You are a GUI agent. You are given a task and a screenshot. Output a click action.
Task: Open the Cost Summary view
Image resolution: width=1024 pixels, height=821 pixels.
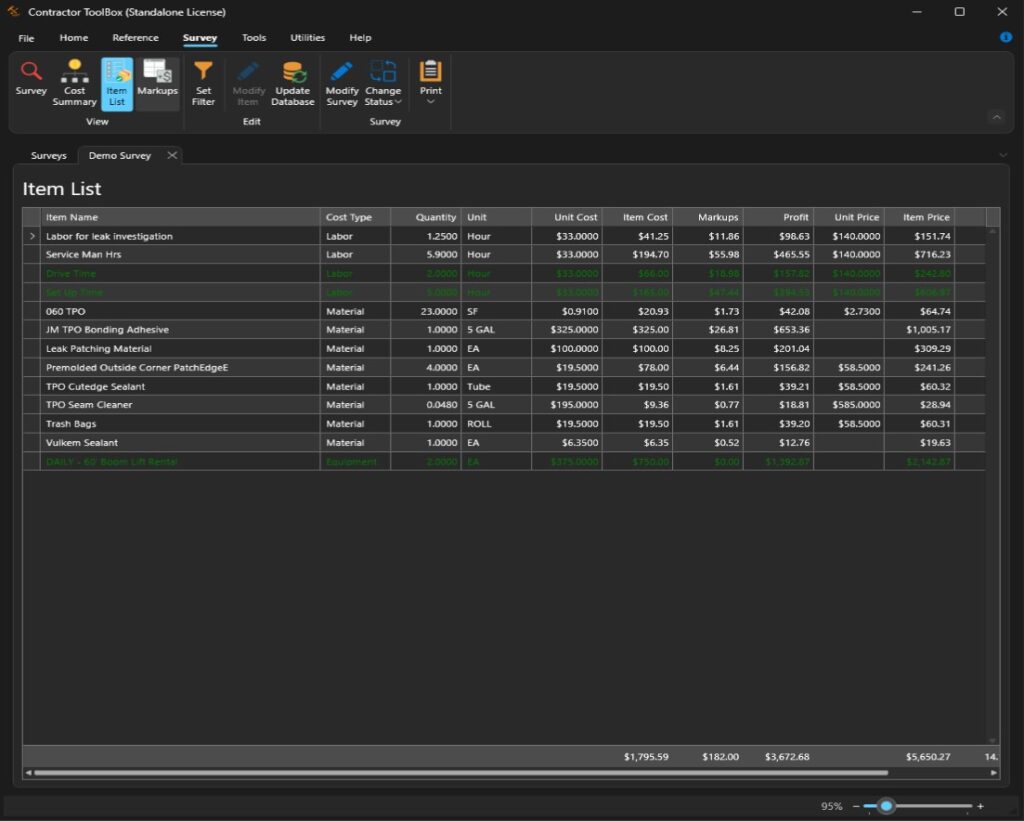[74, 82]
